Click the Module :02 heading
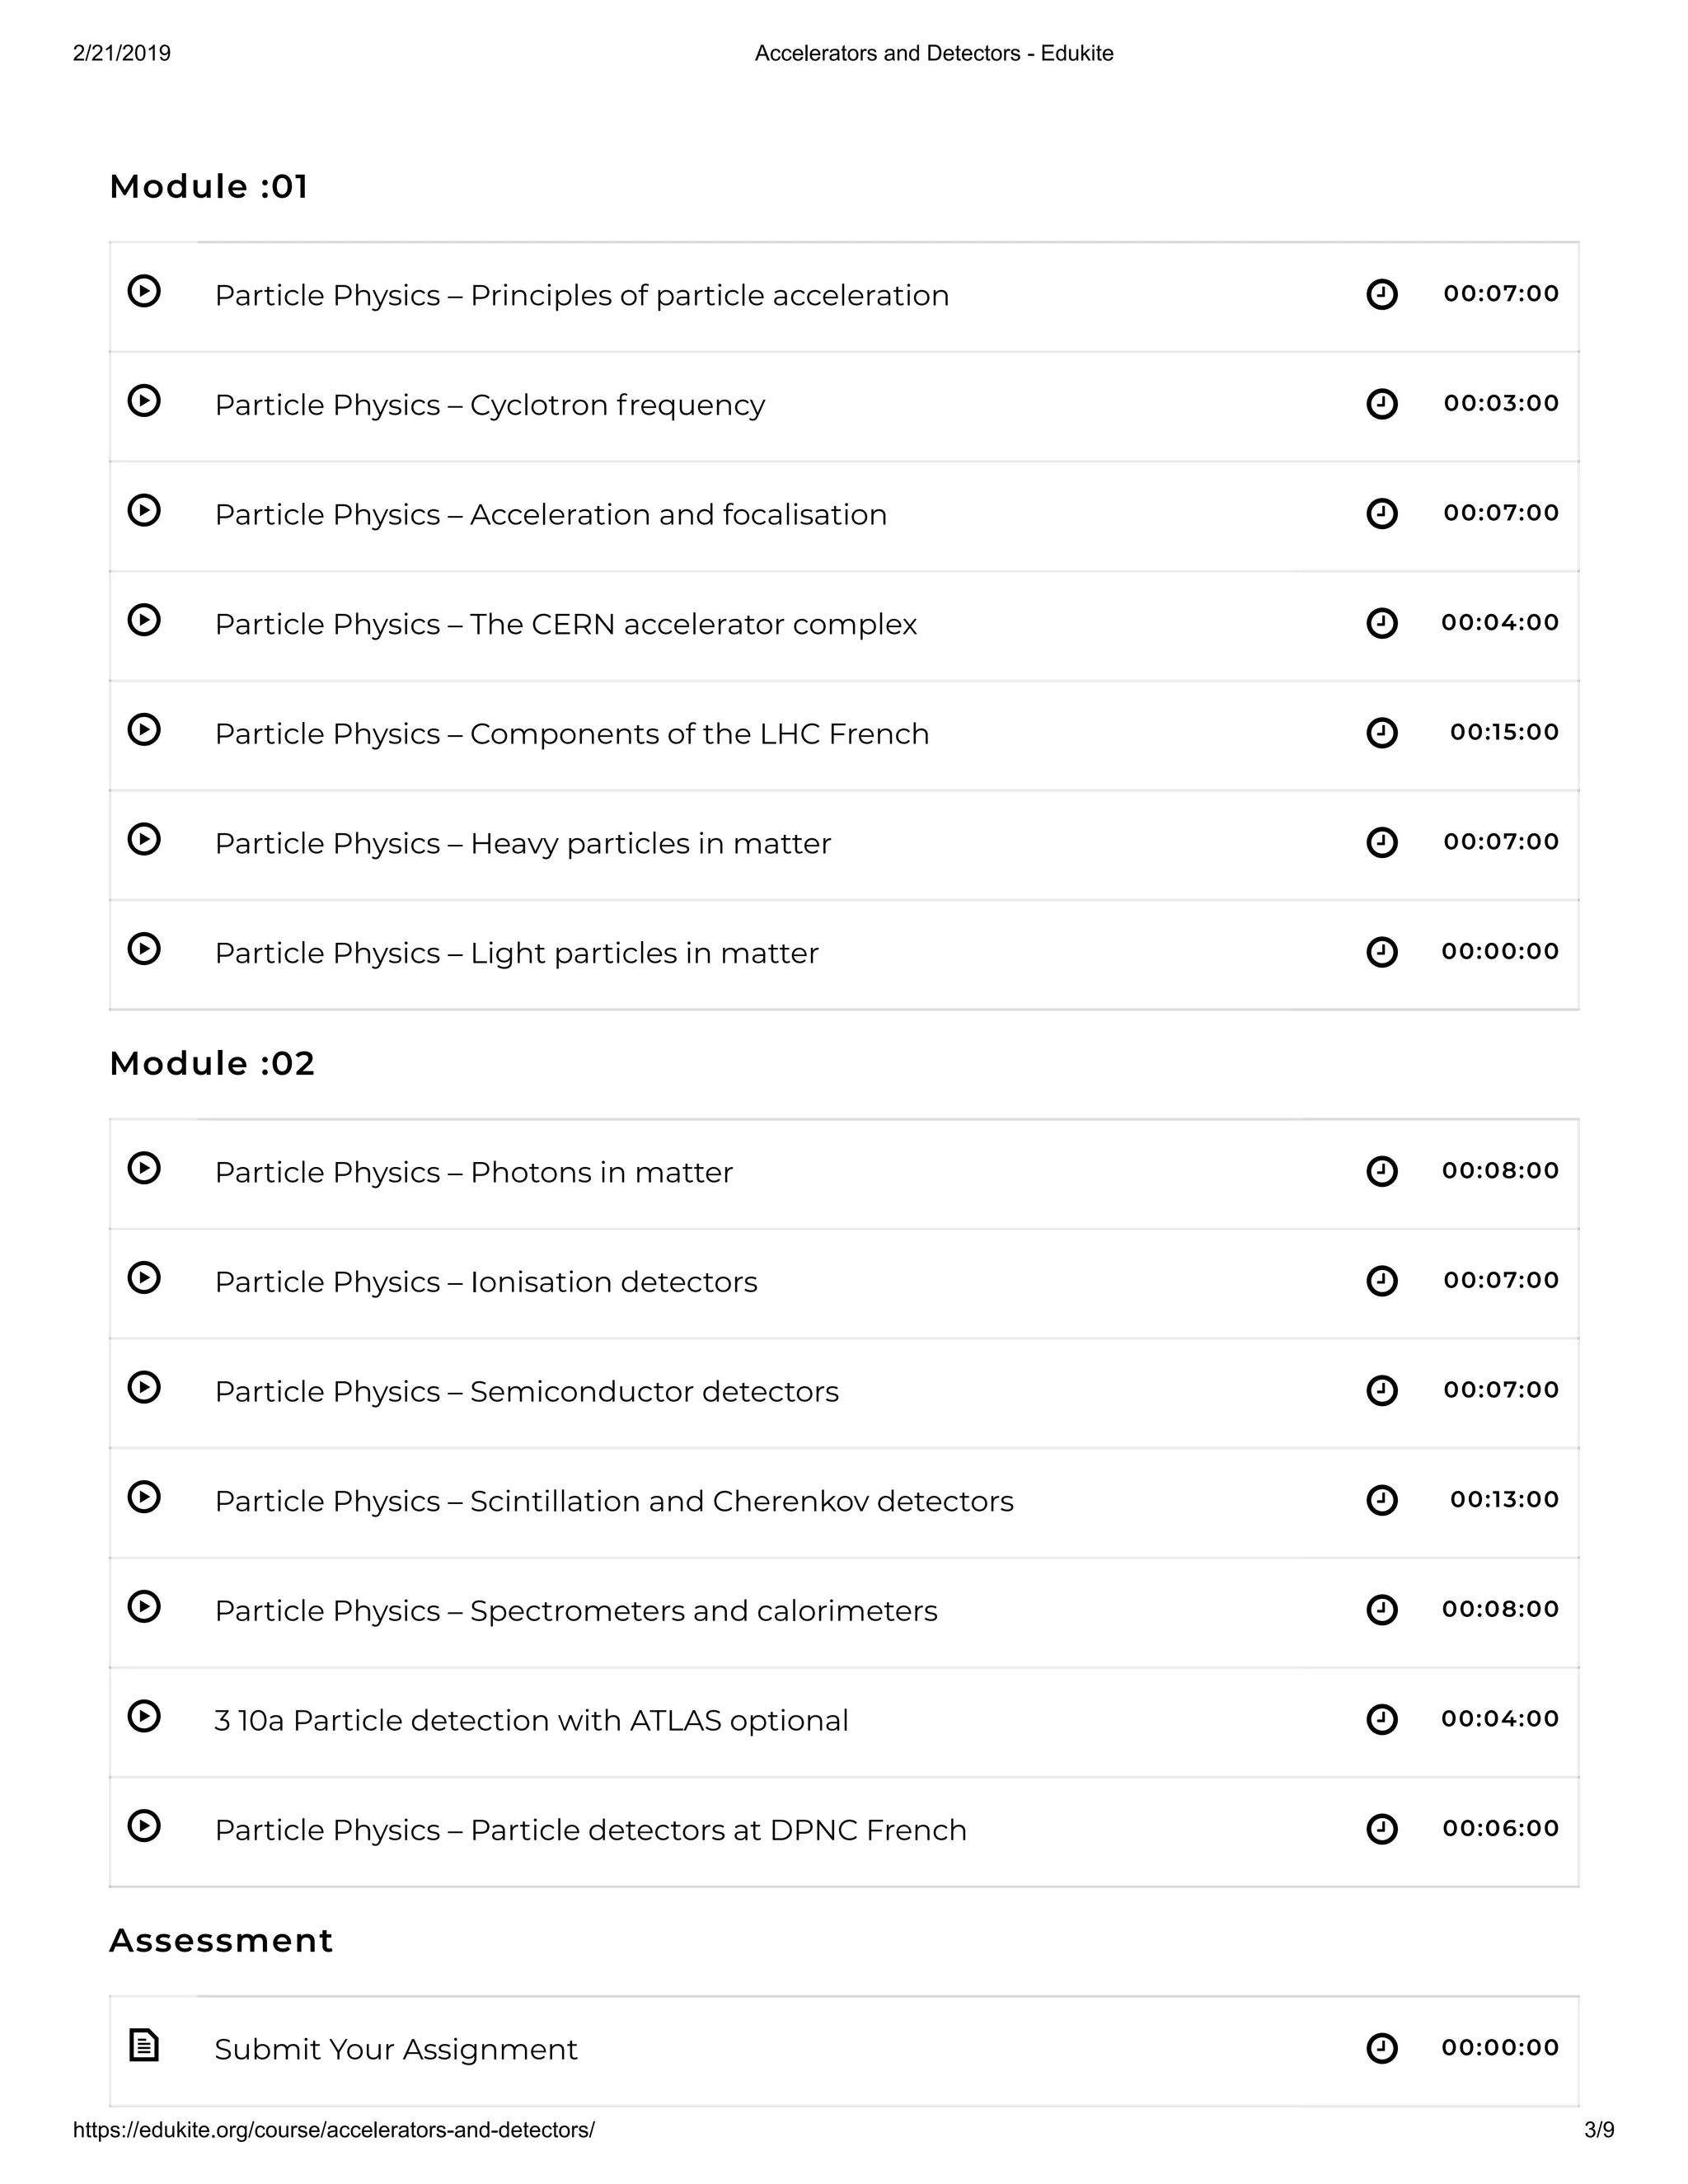1688x2184 pixels. click(212, 1064)
